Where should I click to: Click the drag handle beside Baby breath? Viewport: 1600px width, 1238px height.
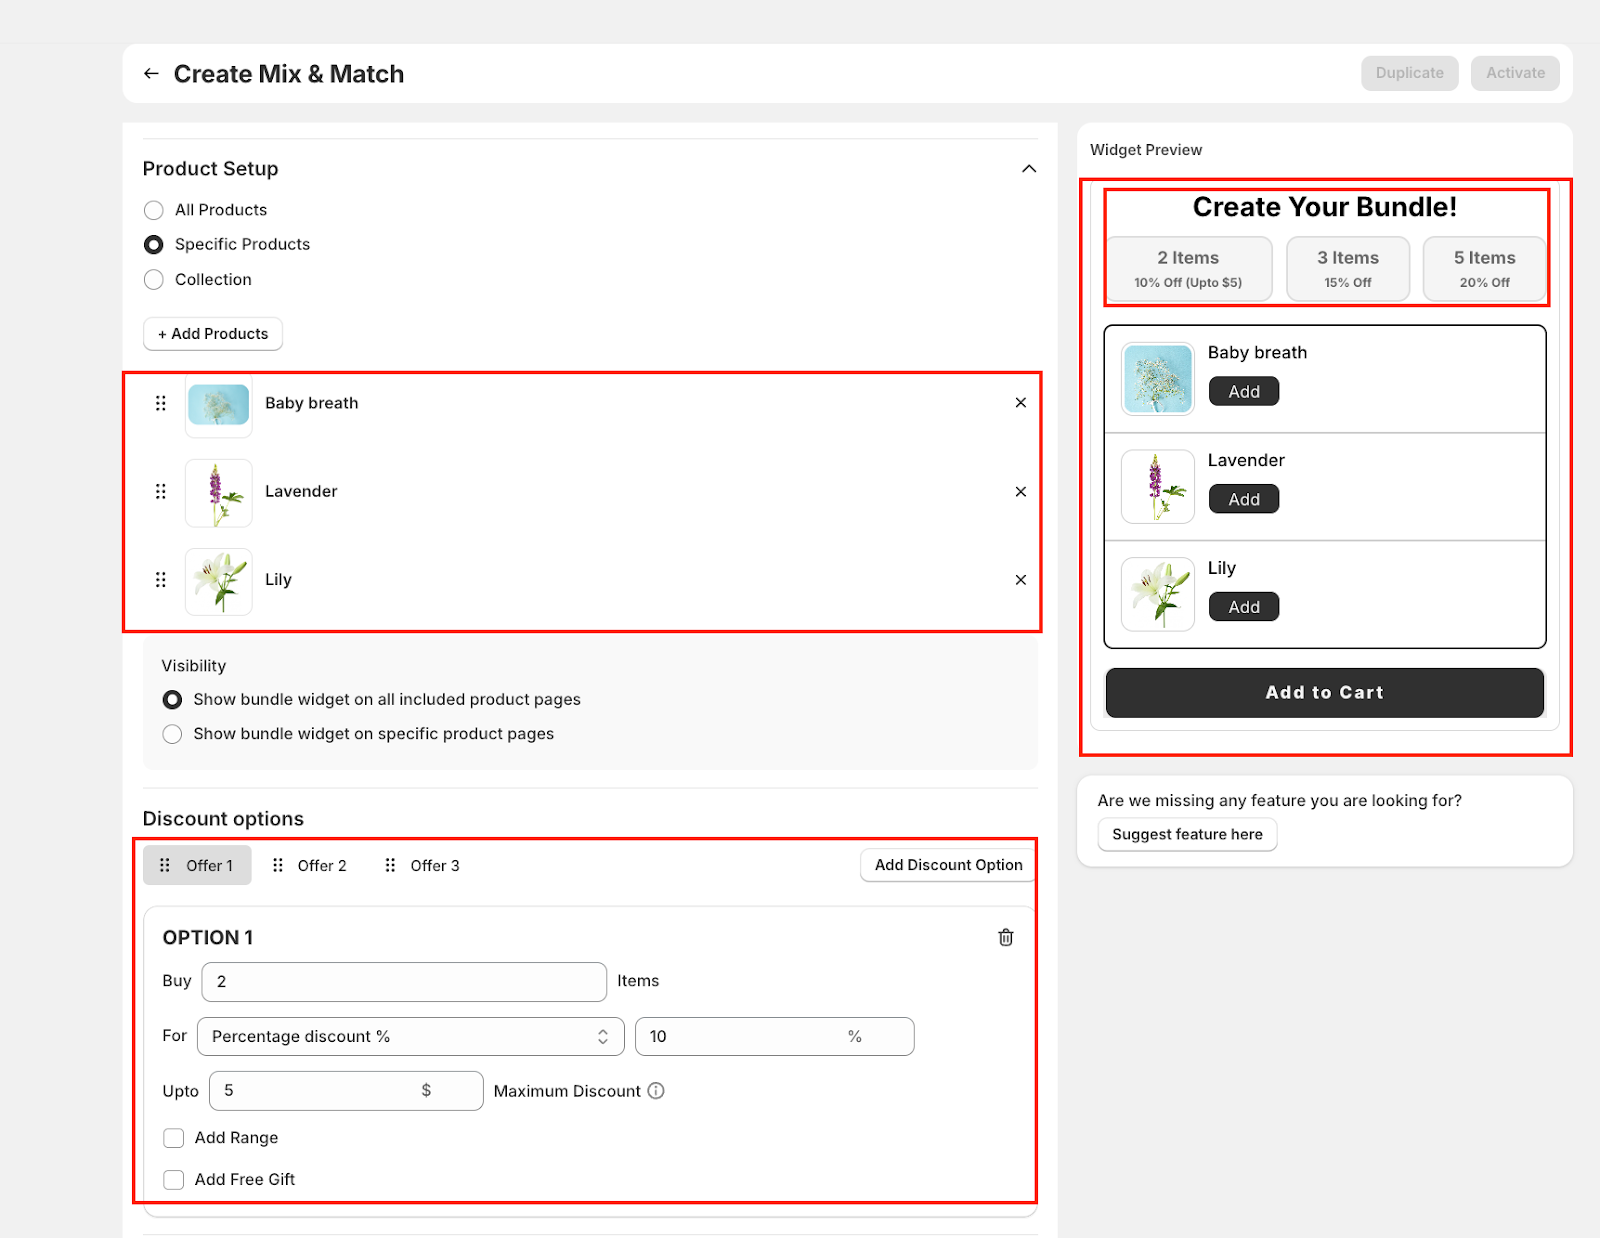[161, 403]
